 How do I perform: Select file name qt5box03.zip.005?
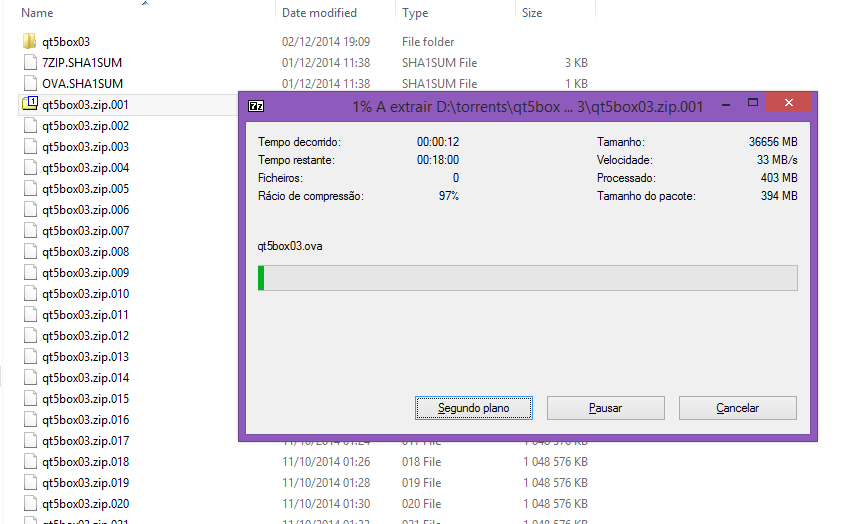(85, 189)
